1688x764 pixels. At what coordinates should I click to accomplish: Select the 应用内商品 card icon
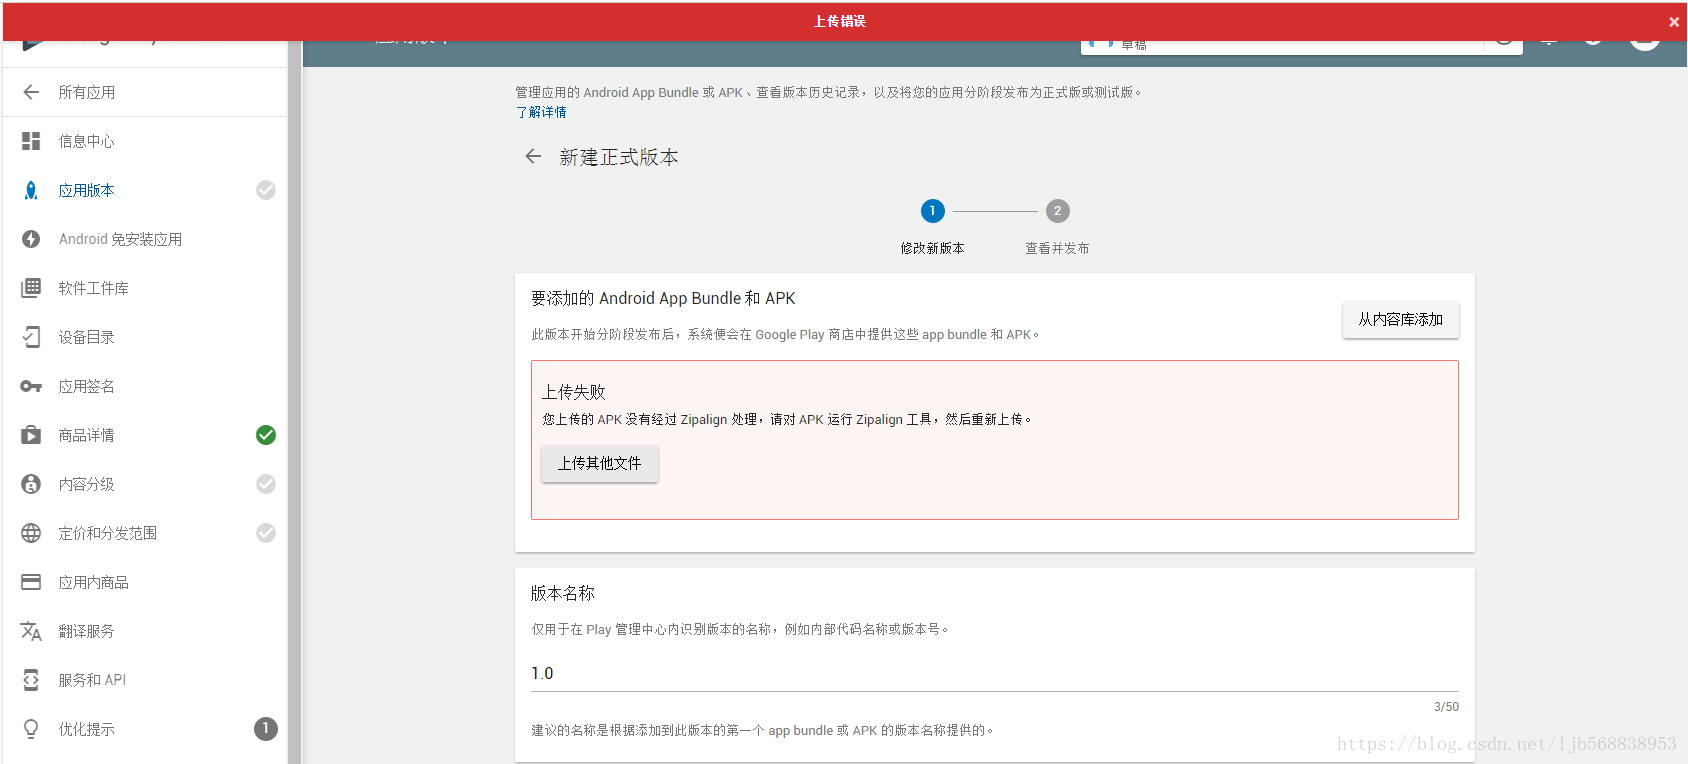tap(31, 582)
